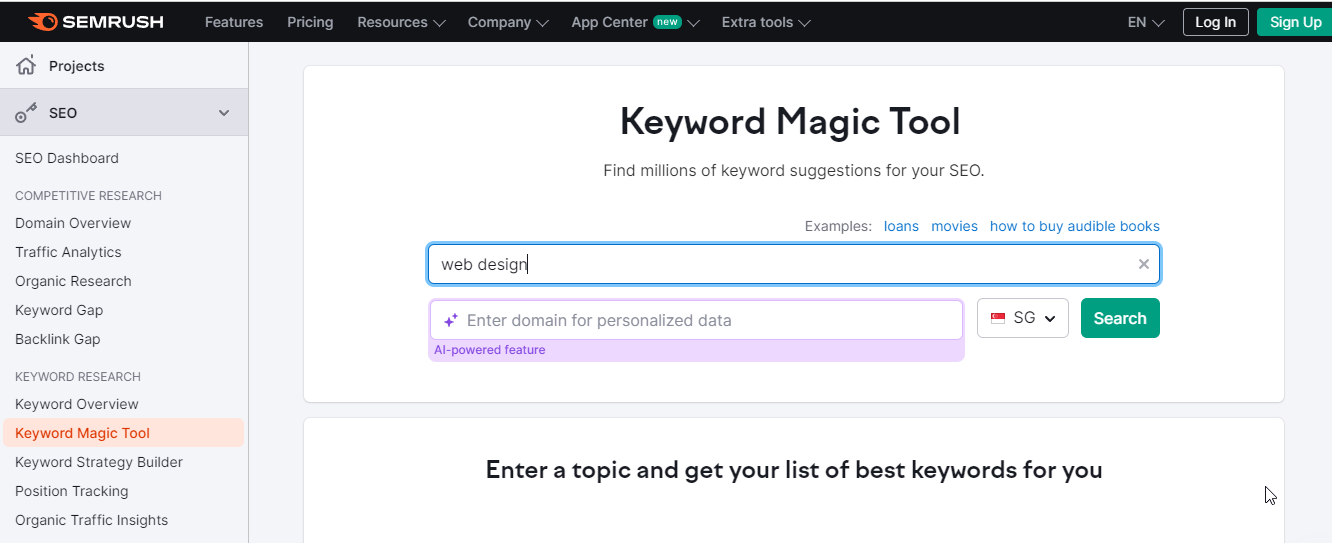This screenshot has height=543, width=1332.
Task: Click the AI sparkle icon in domain field
Action: [x=451, y=320]
